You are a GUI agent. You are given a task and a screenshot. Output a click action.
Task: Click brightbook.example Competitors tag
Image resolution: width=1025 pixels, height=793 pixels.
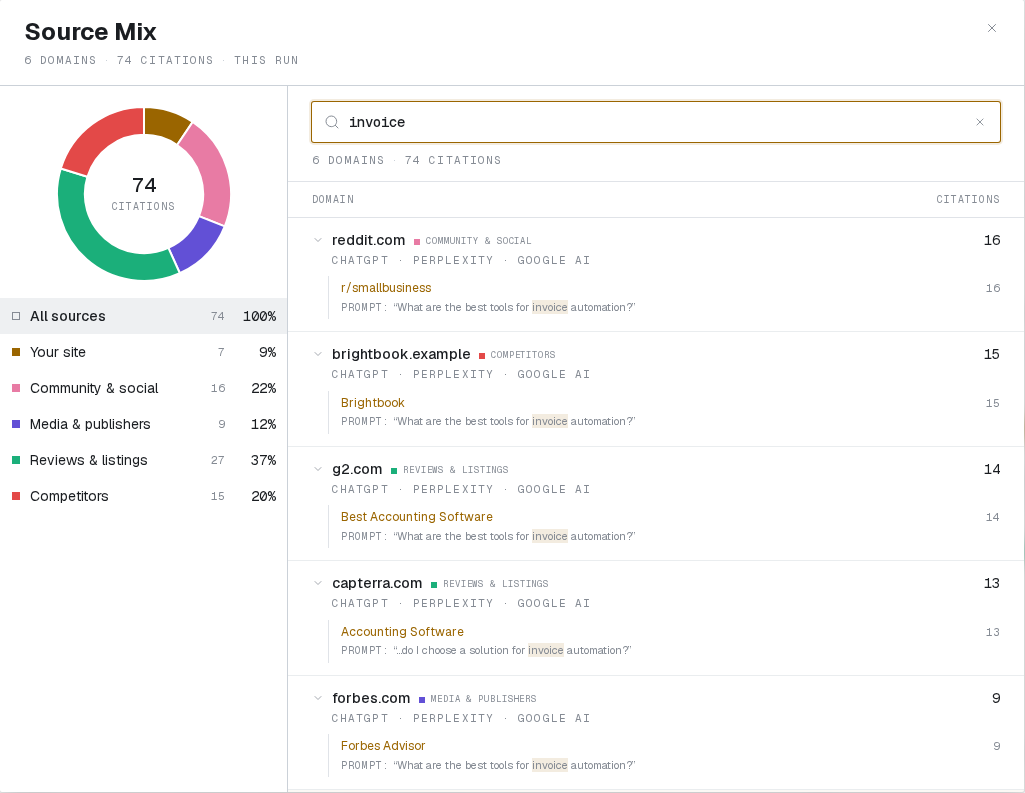click(517, 354)
